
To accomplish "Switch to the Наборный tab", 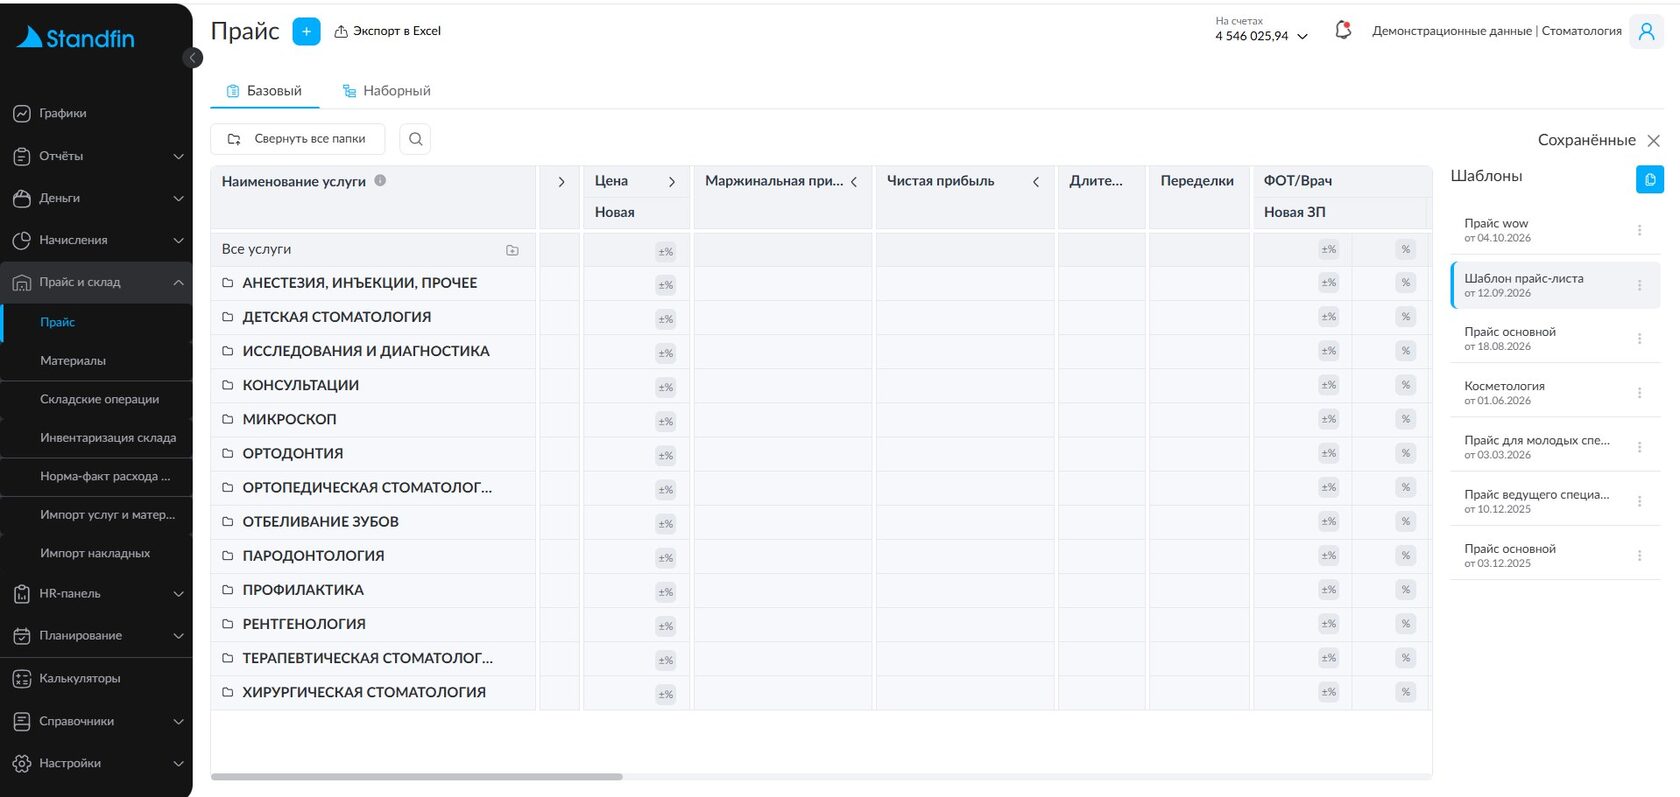I will 386,91.
